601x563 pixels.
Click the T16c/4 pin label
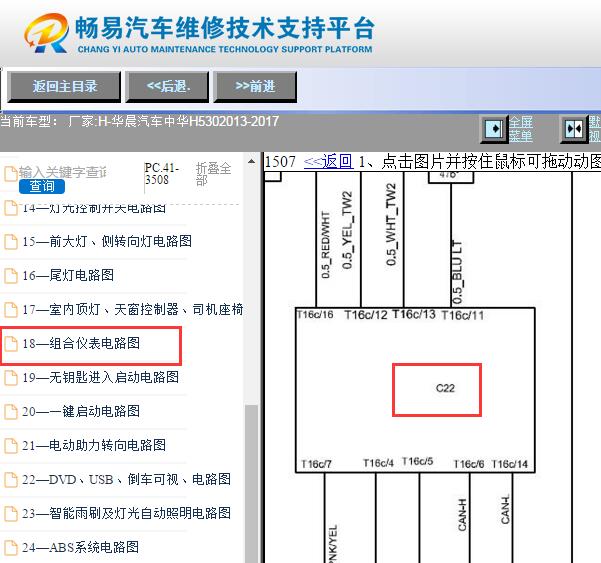[x=379, y=463]
